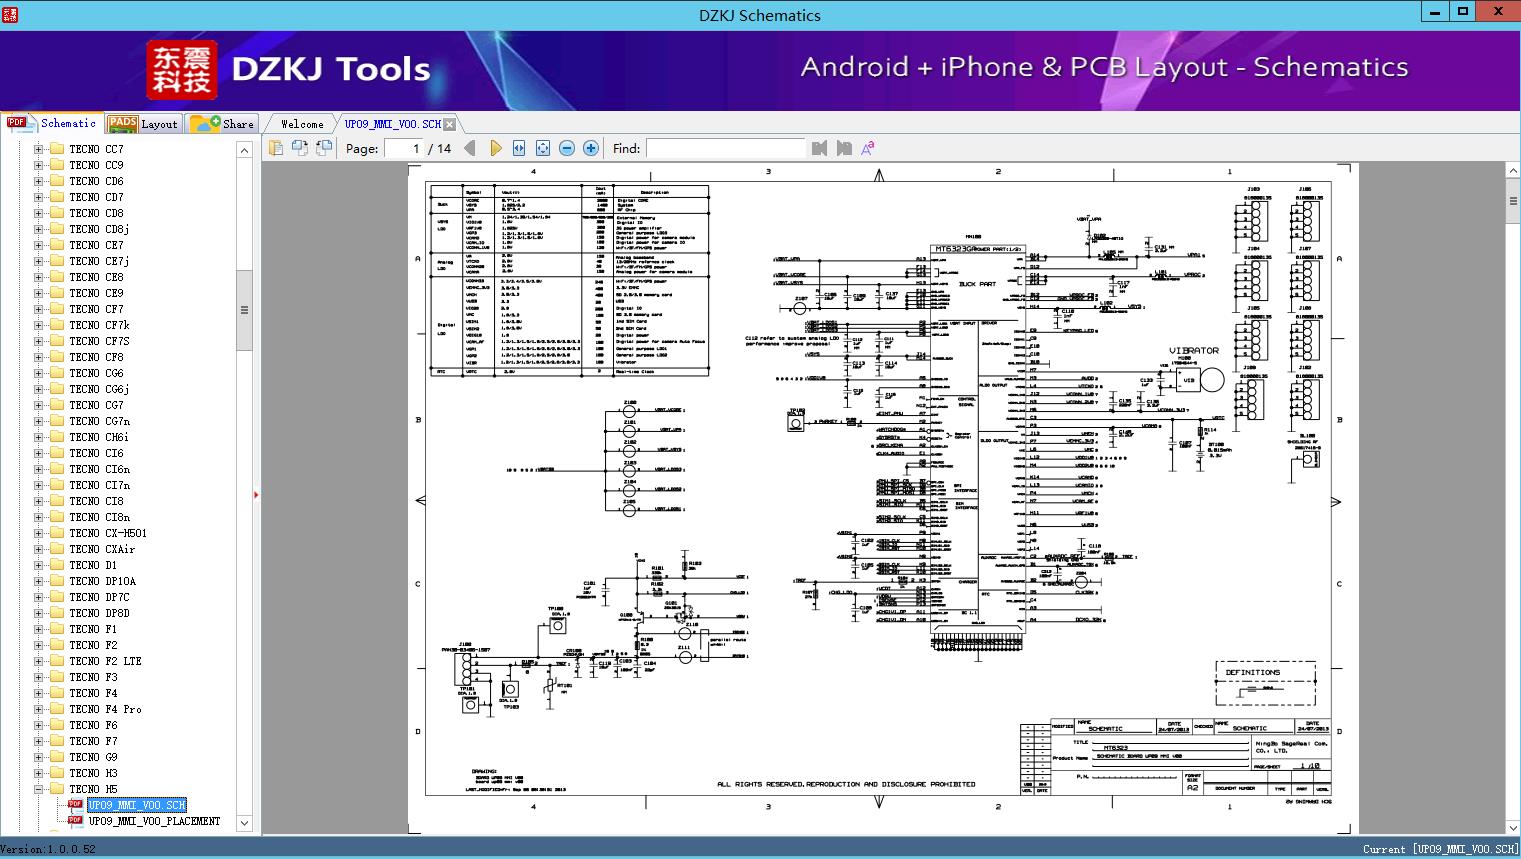The height and width of the screenshot is (859, 1521).
Task: Switch to the Layout tab
Action: tap(144, 124)
